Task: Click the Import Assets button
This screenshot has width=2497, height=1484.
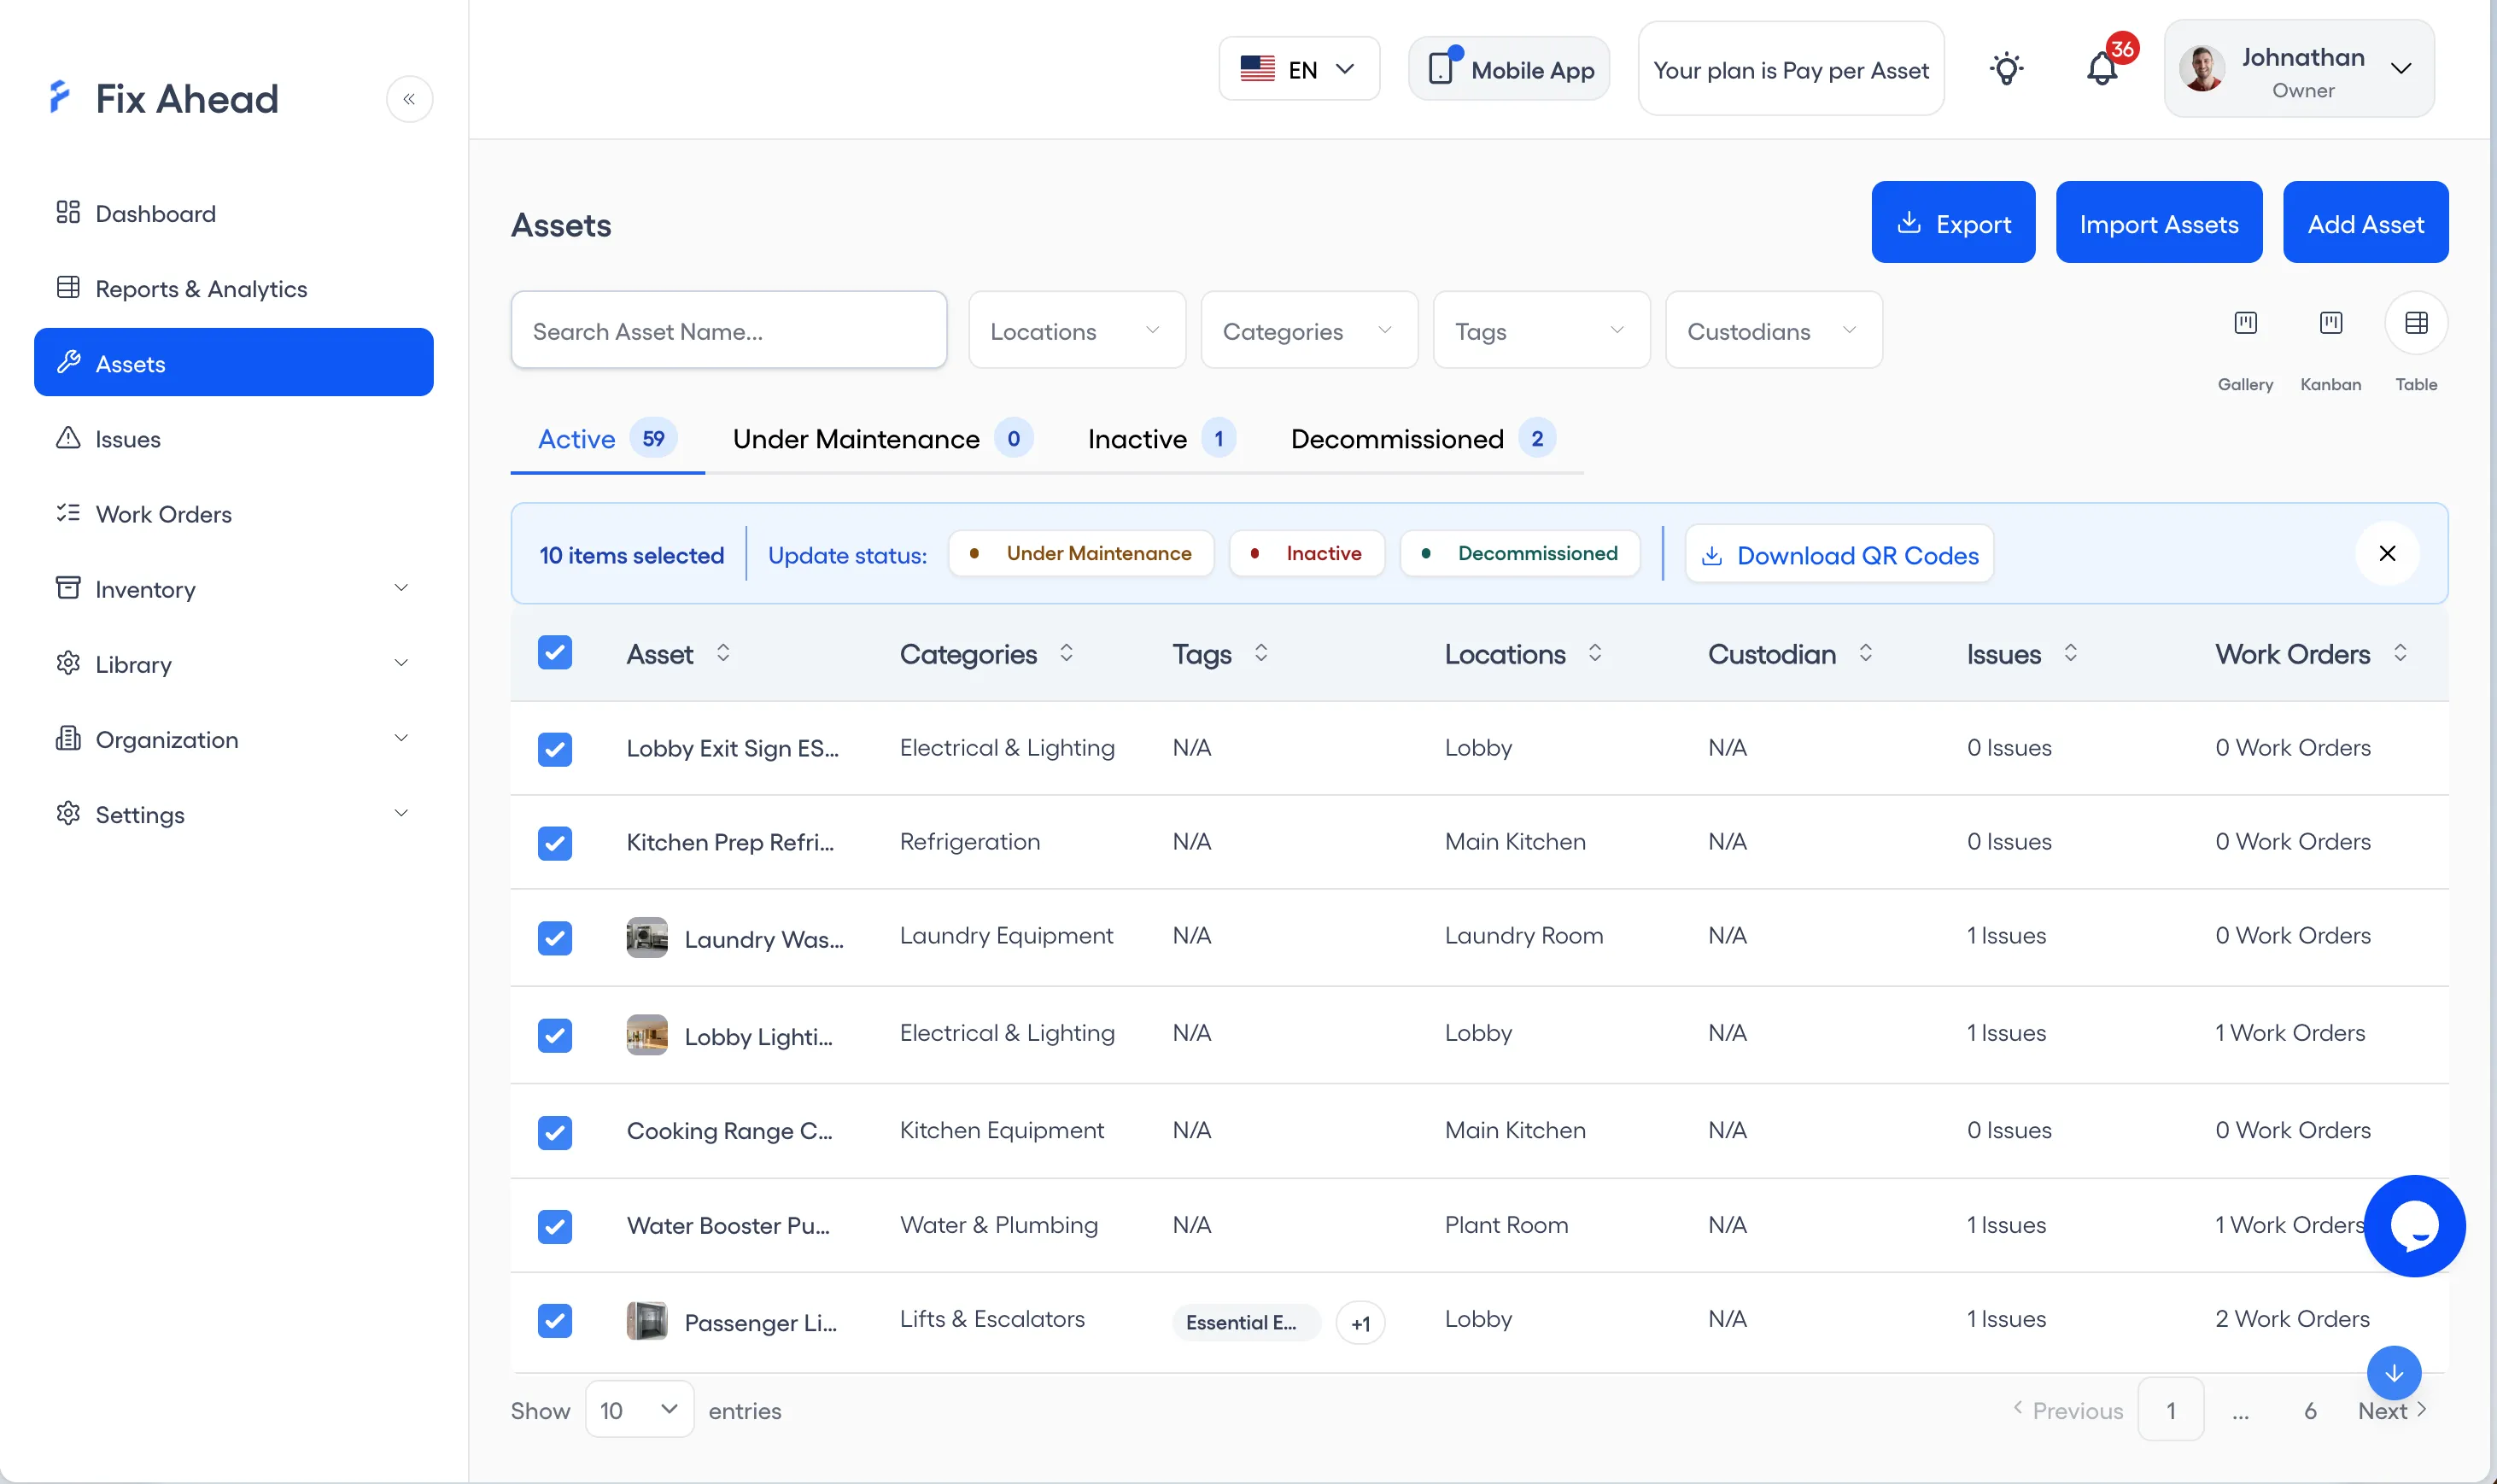Action: pos(2158,223)
